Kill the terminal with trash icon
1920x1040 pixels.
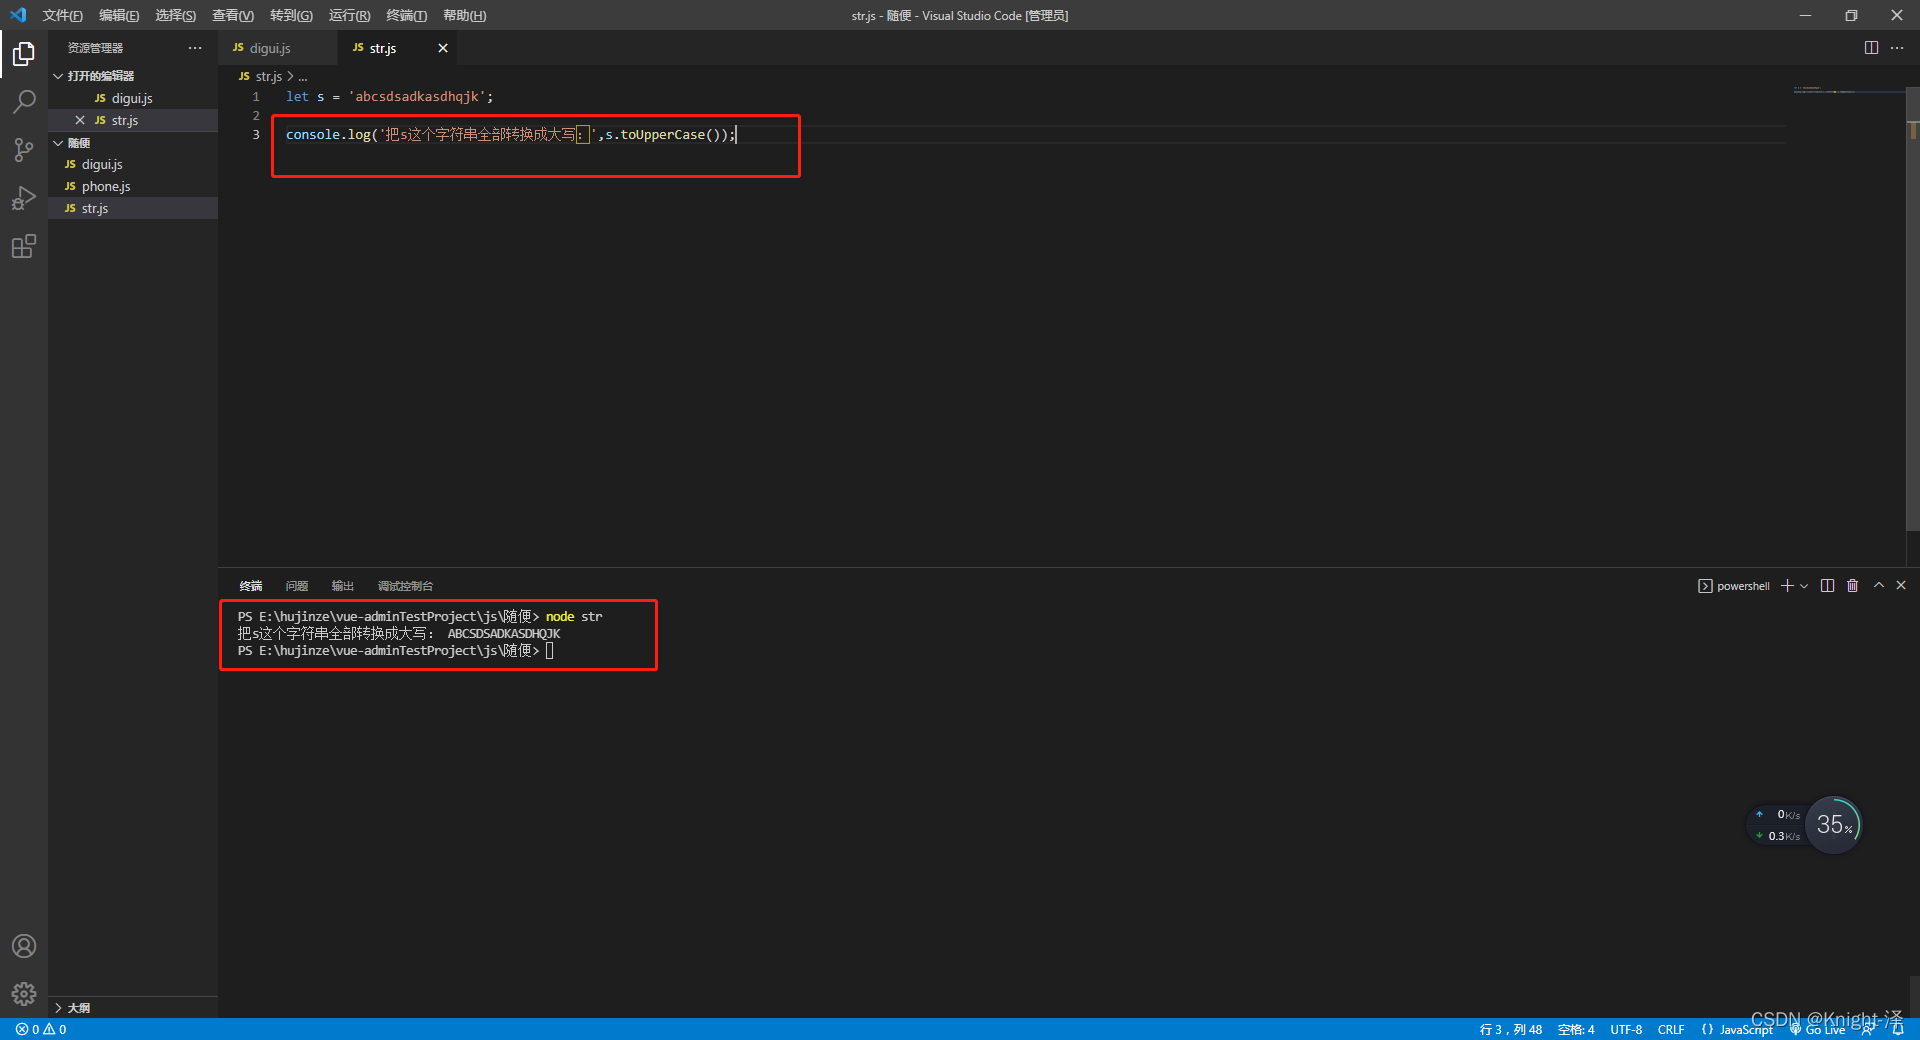pos(1852,586)
